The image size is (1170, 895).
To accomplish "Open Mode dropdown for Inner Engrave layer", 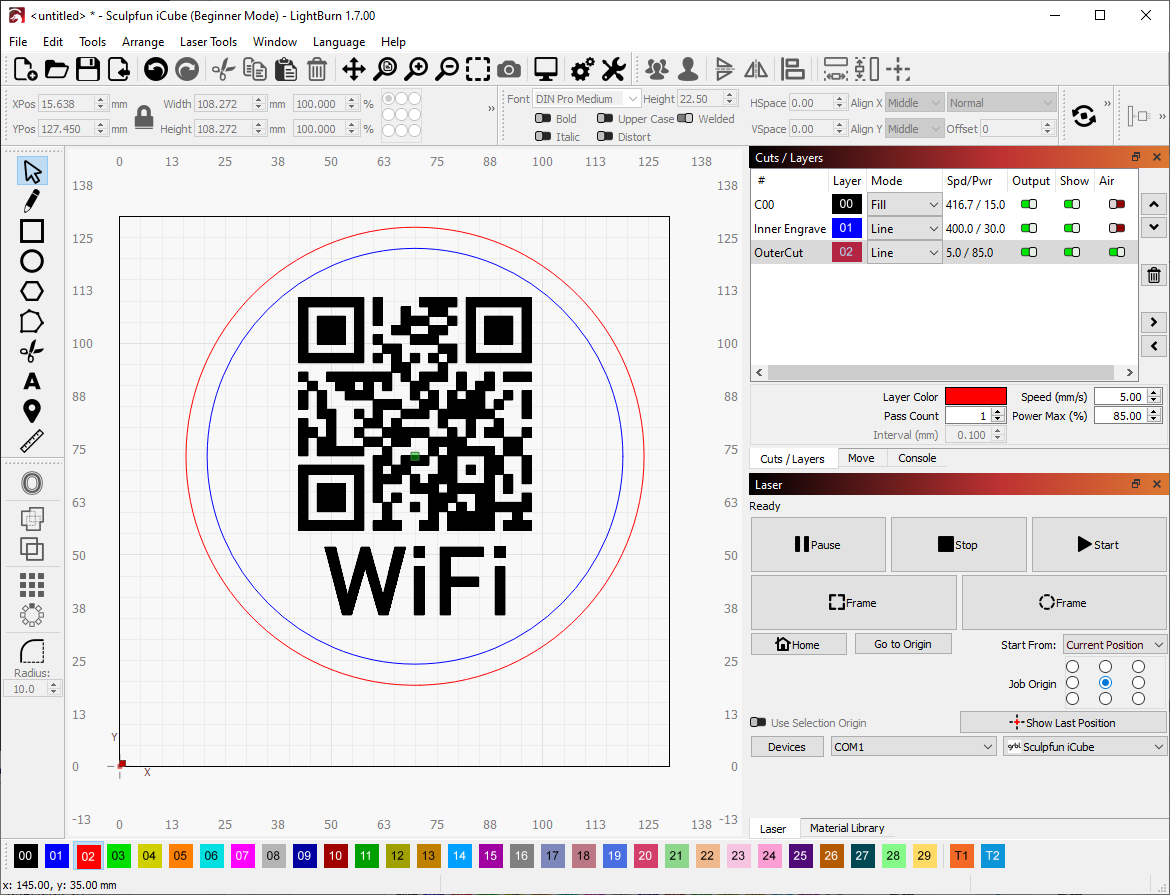I will click(x=904, y=229).
